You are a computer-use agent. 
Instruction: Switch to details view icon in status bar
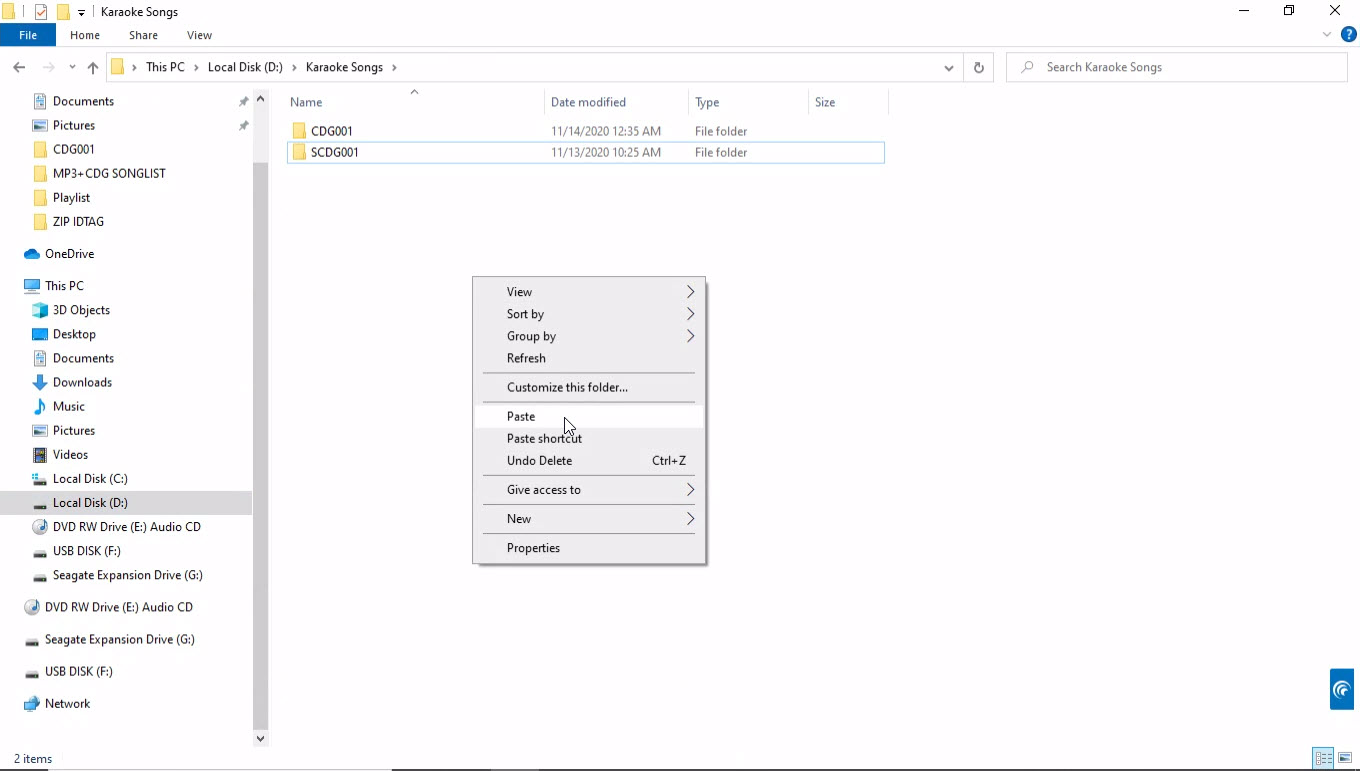coord(1323,758)
